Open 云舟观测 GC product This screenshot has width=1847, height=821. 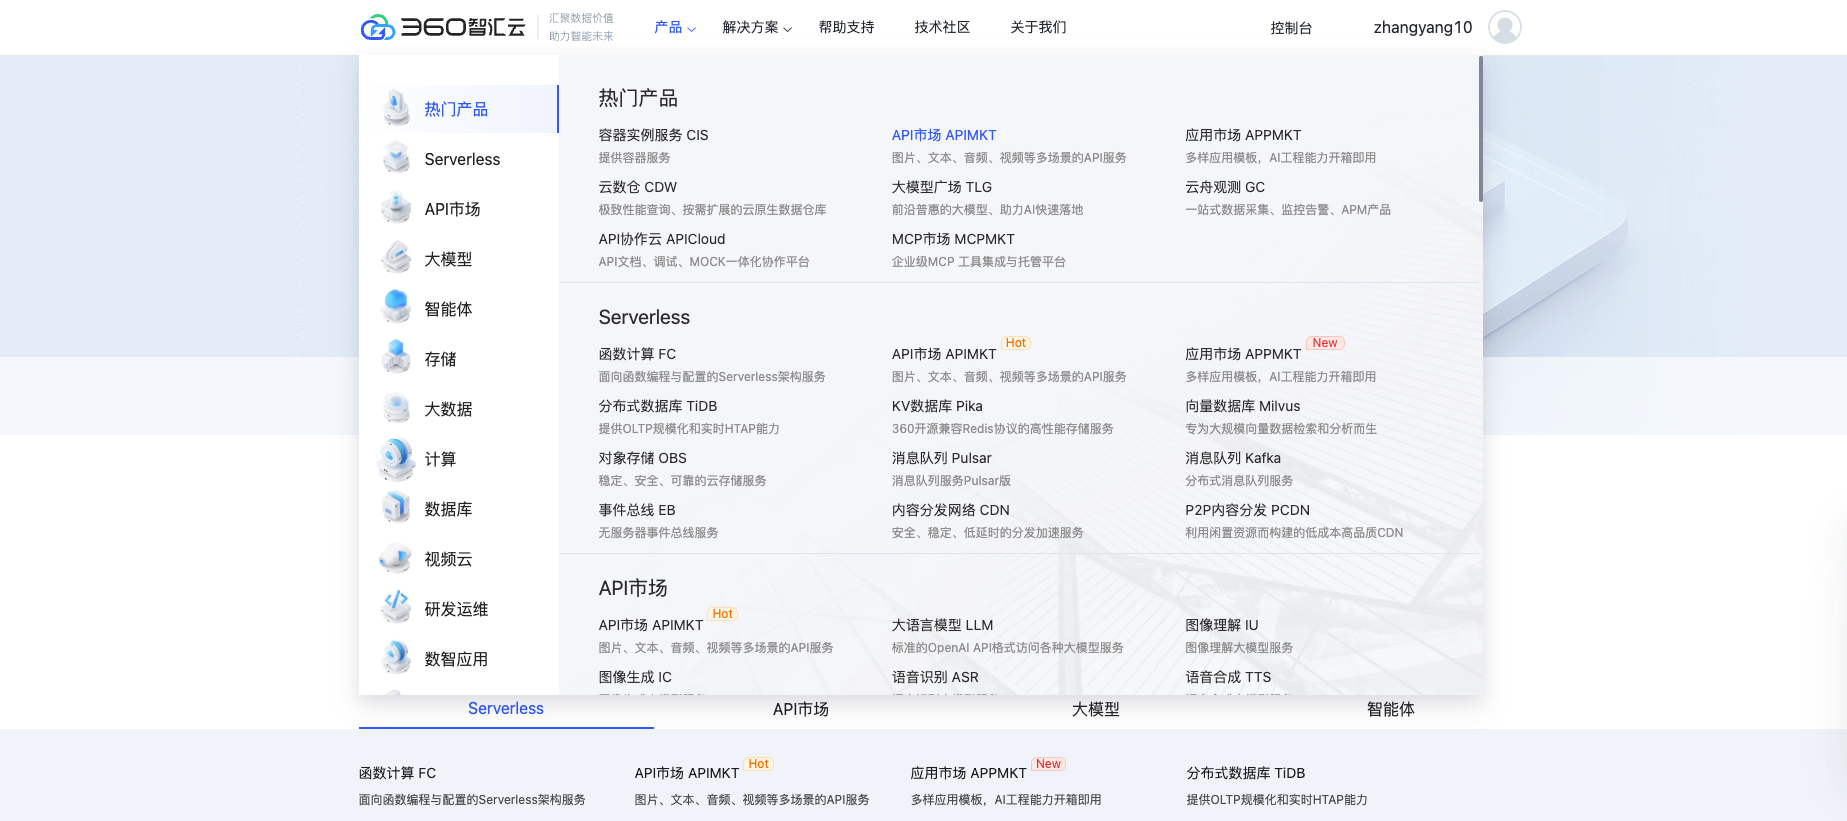click(1225, 187)
